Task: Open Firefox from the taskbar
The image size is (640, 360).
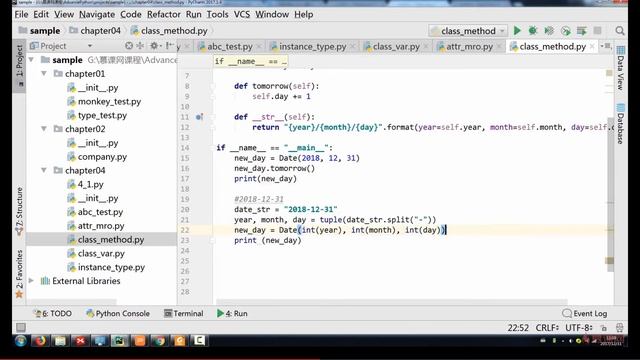Action: pos(40,340)
